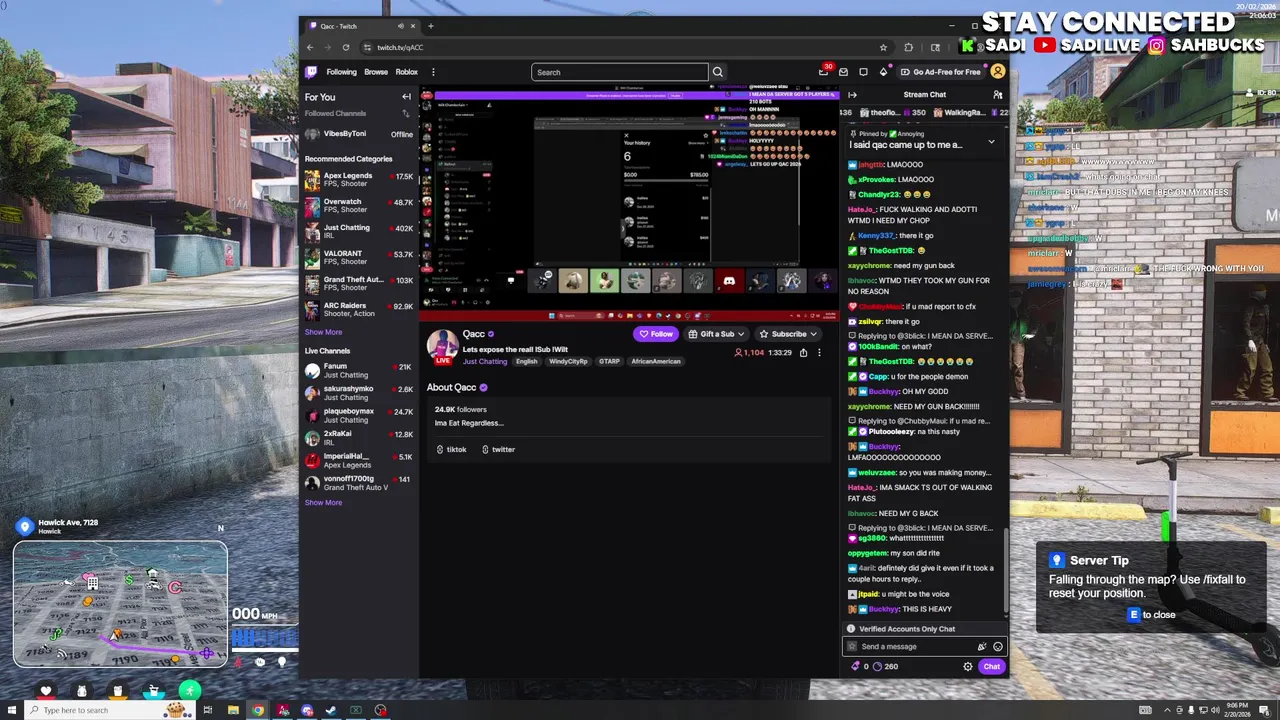Viewport: 1280px width, 720px height.
Task: Open the Whispers envelope icon
Action: tap(843, 72)
